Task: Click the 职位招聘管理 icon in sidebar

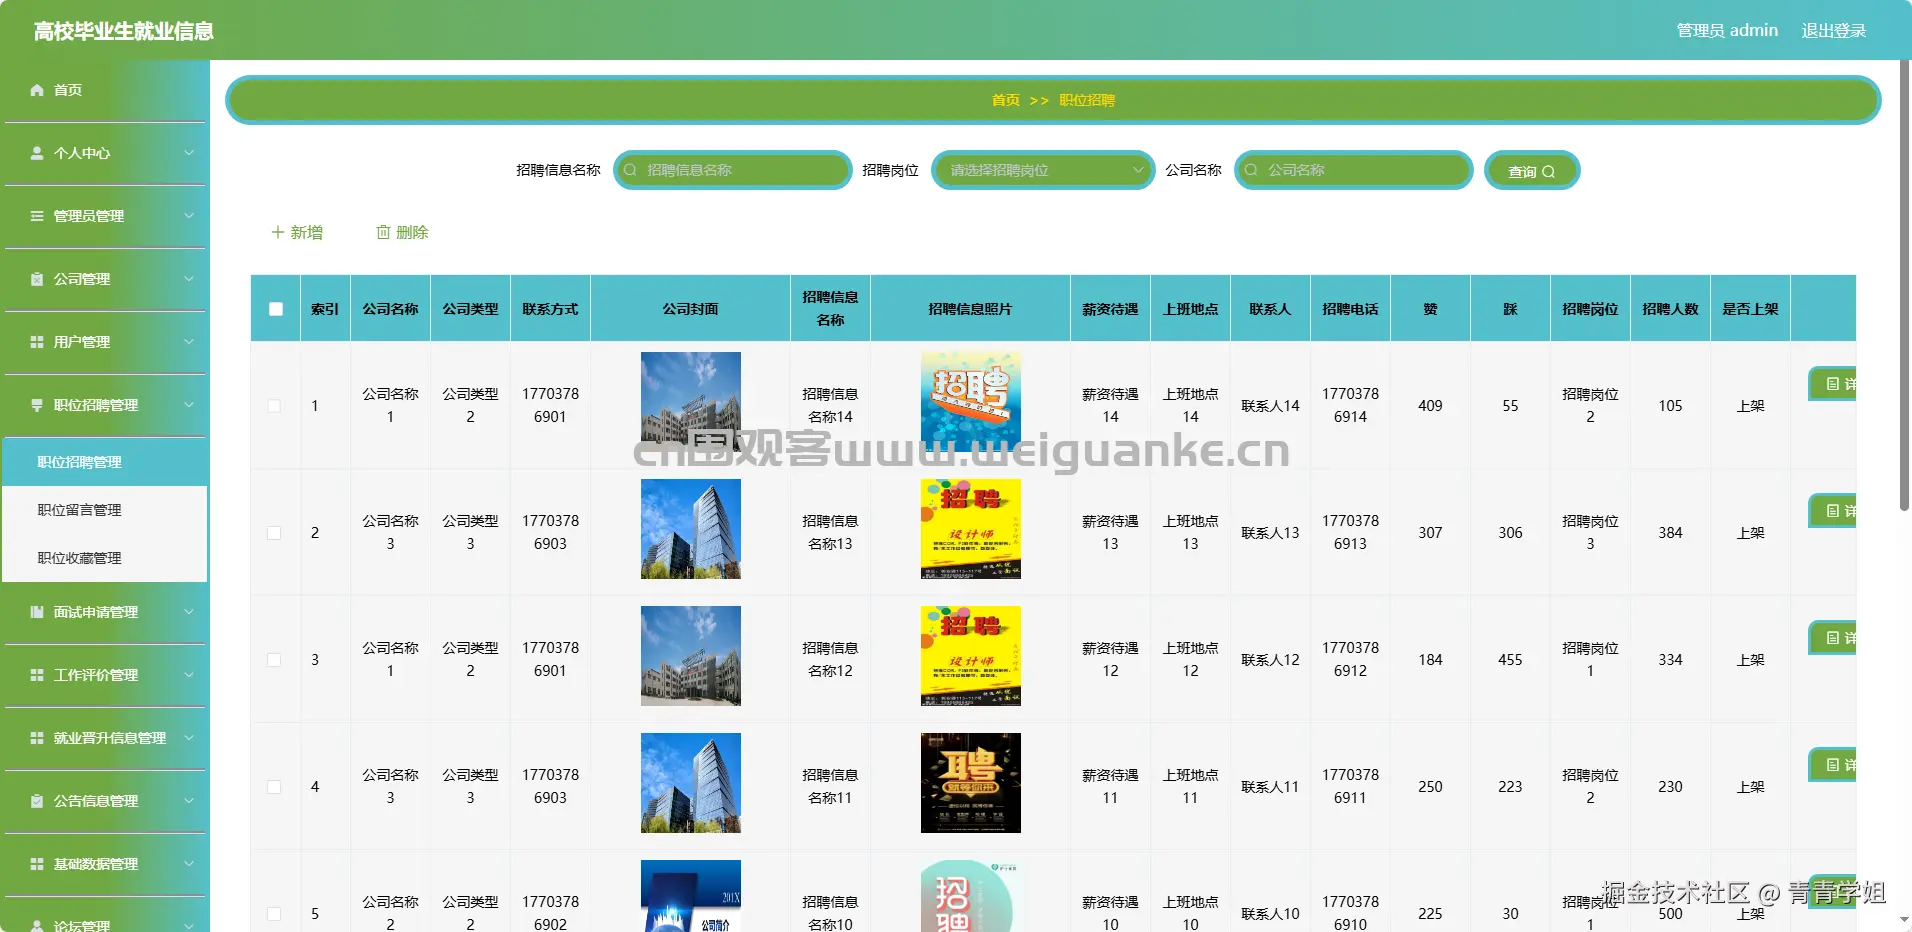Action: 37,405
